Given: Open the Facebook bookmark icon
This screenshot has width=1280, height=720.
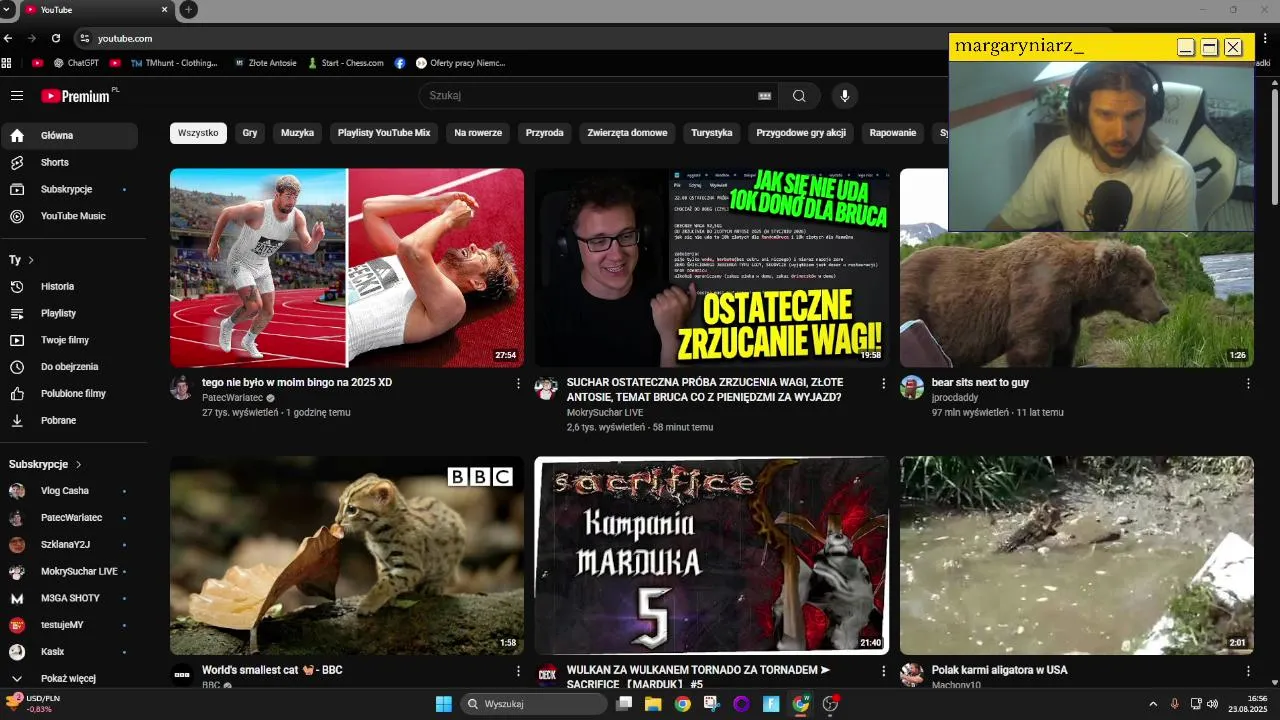Looking at the screenshot, I should pyautogui.click(x=400, y=62).
